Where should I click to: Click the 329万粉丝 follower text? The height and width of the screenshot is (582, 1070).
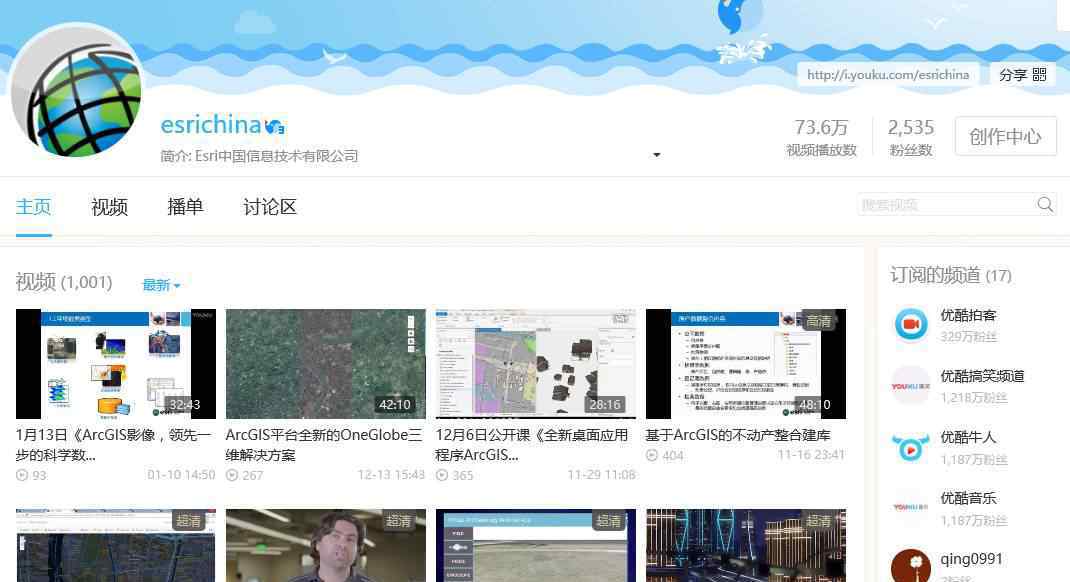(968, 336)
